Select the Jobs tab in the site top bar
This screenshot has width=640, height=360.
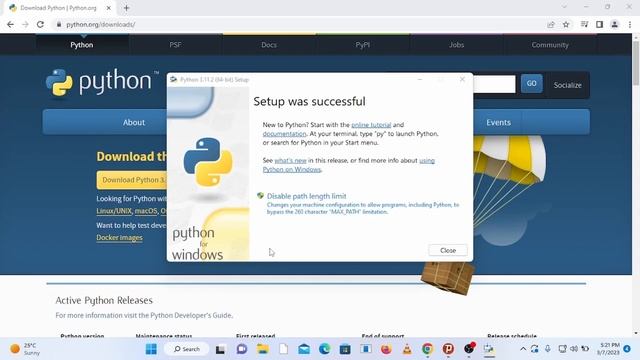[x=456, y=45]
